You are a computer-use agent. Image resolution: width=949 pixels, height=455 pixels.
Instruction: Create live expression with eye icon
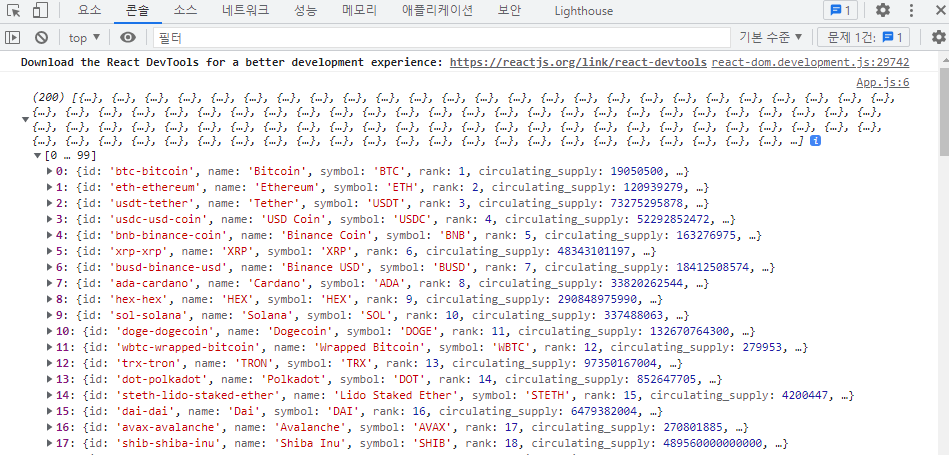[x=128, y=38]
